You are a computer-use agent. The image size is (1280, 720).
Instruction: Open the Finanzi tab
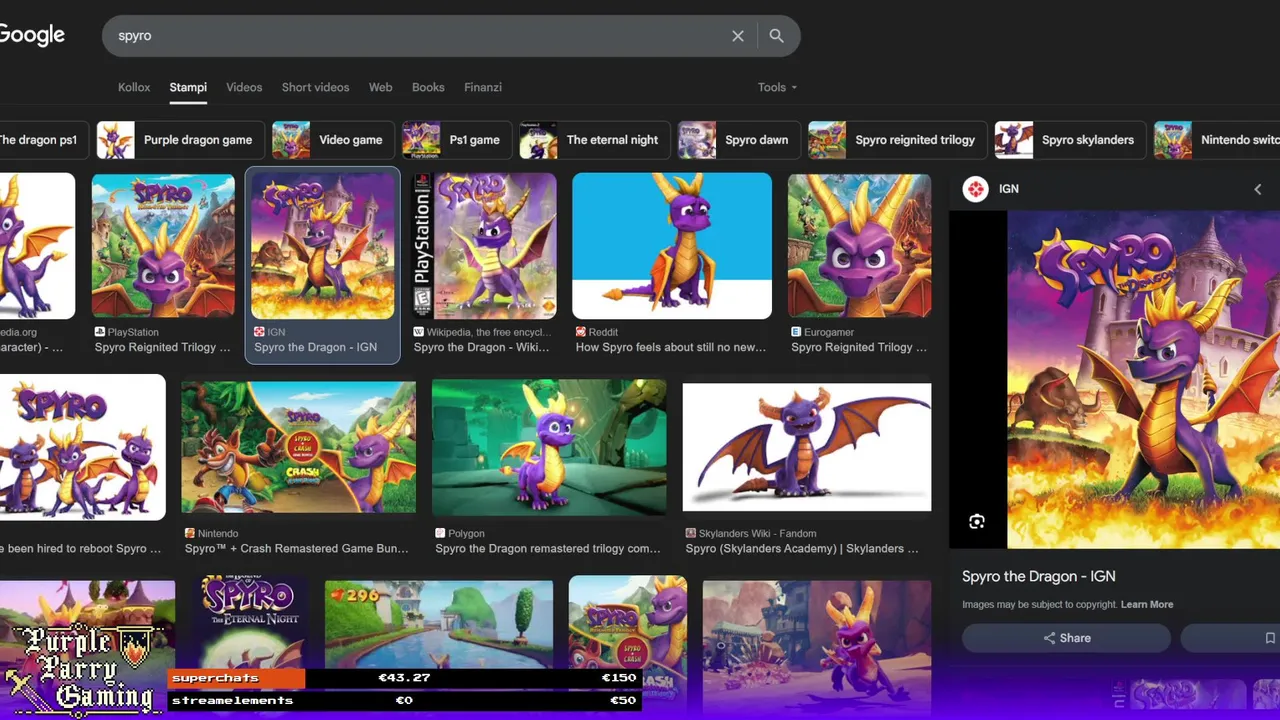(x=483, y=87)
